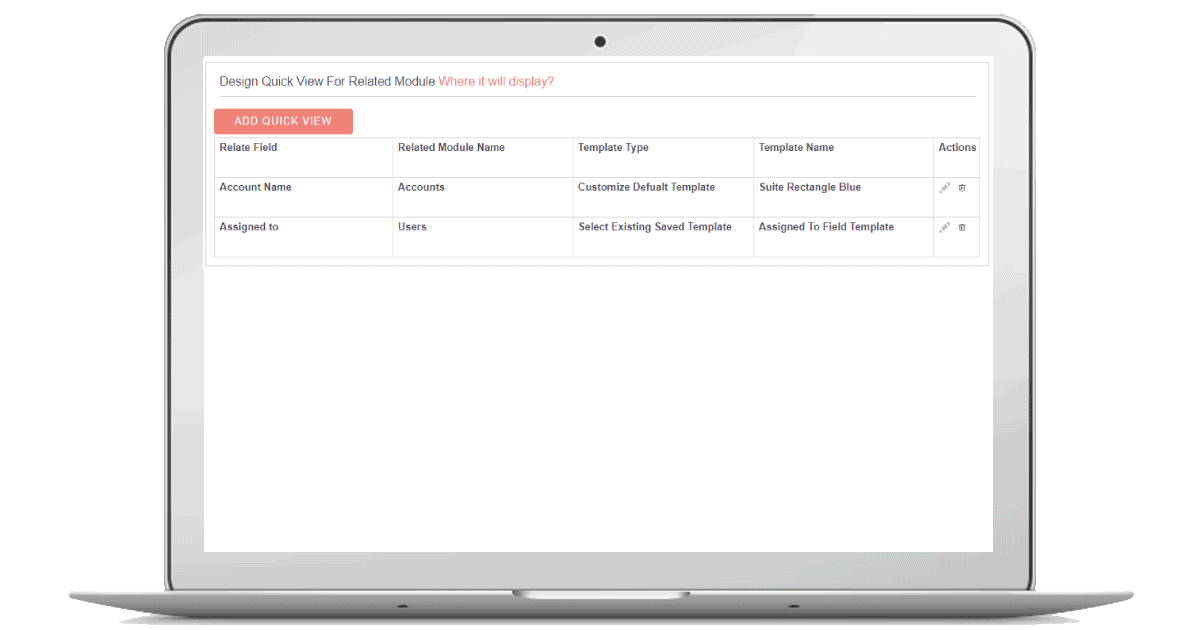Click the Template Name column header
Viewport: 1200px width, 630px height.
coord(796,148)
